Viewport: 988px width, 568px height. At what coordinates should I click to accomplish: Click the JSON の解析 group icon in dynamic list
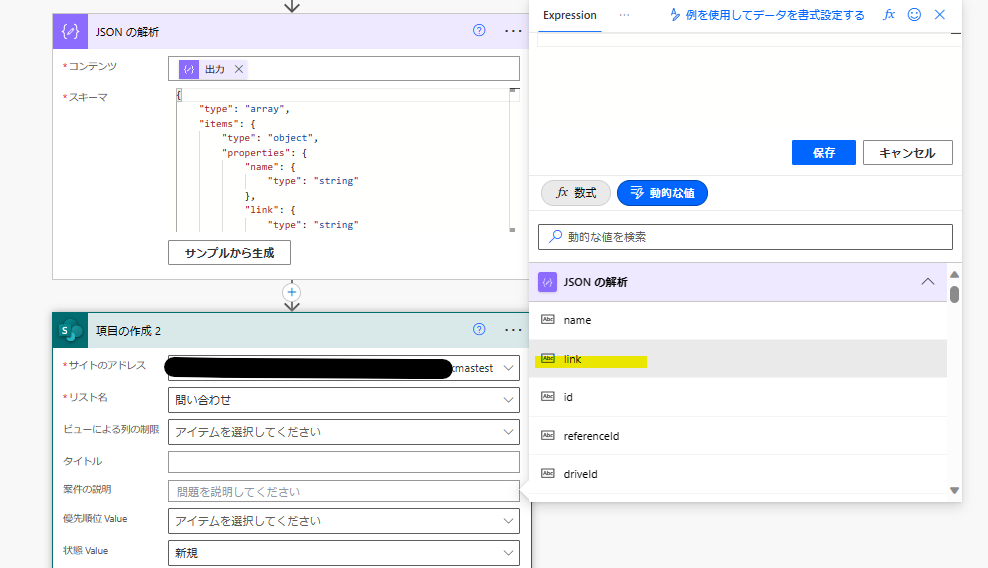coord(547,282)
